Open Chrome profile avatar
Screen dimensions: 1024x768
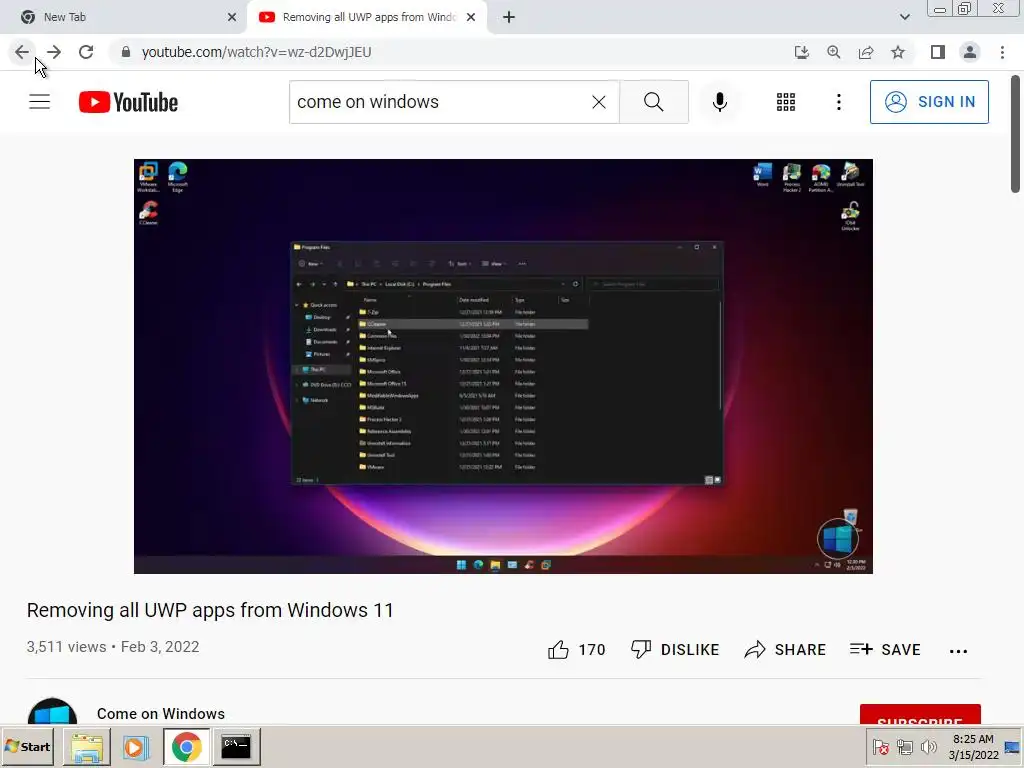point(970,52)
